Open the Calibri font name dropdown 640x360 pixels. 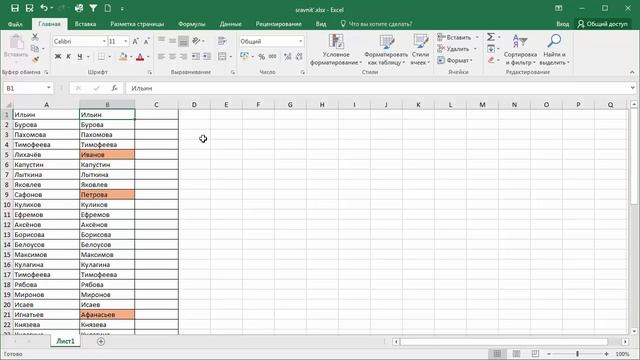(104, 41)
